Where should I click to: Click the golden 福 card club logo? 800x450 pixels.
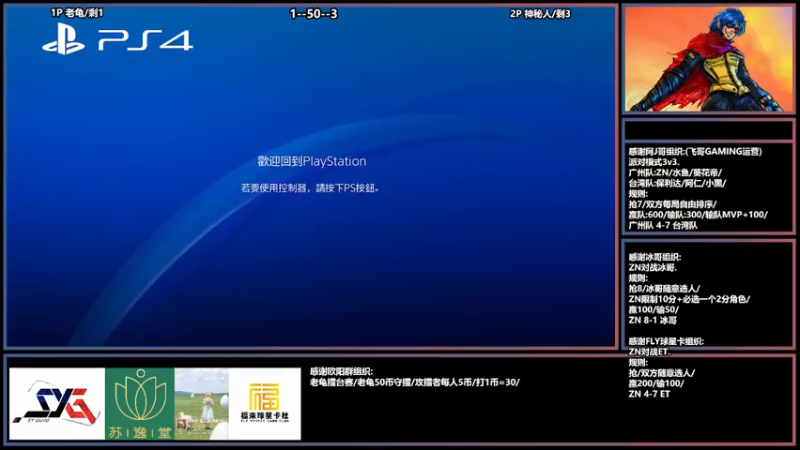(264, 404)
